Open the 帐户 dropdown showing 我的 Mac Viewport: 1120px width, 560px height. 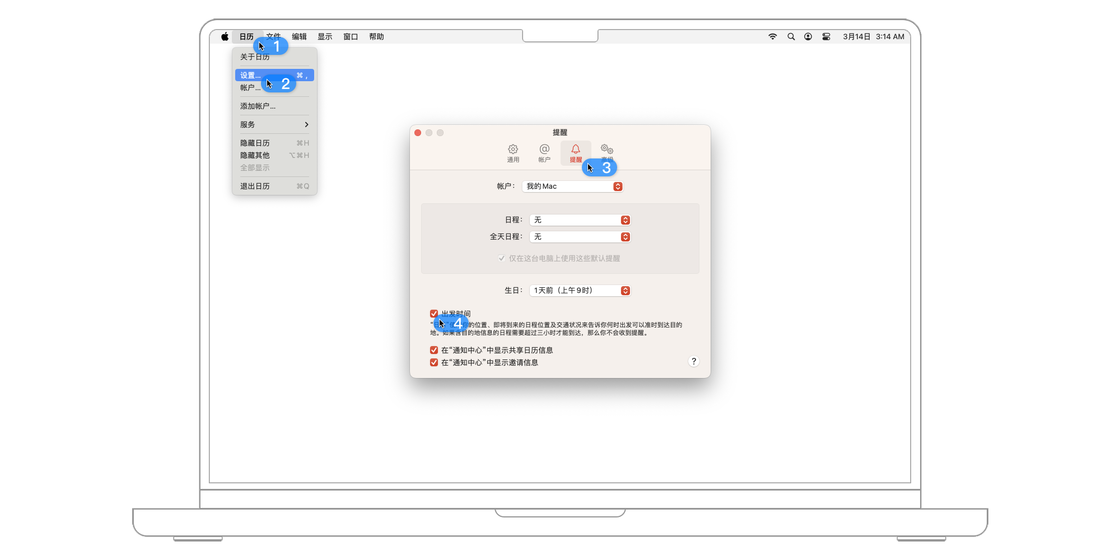(573, 186)
